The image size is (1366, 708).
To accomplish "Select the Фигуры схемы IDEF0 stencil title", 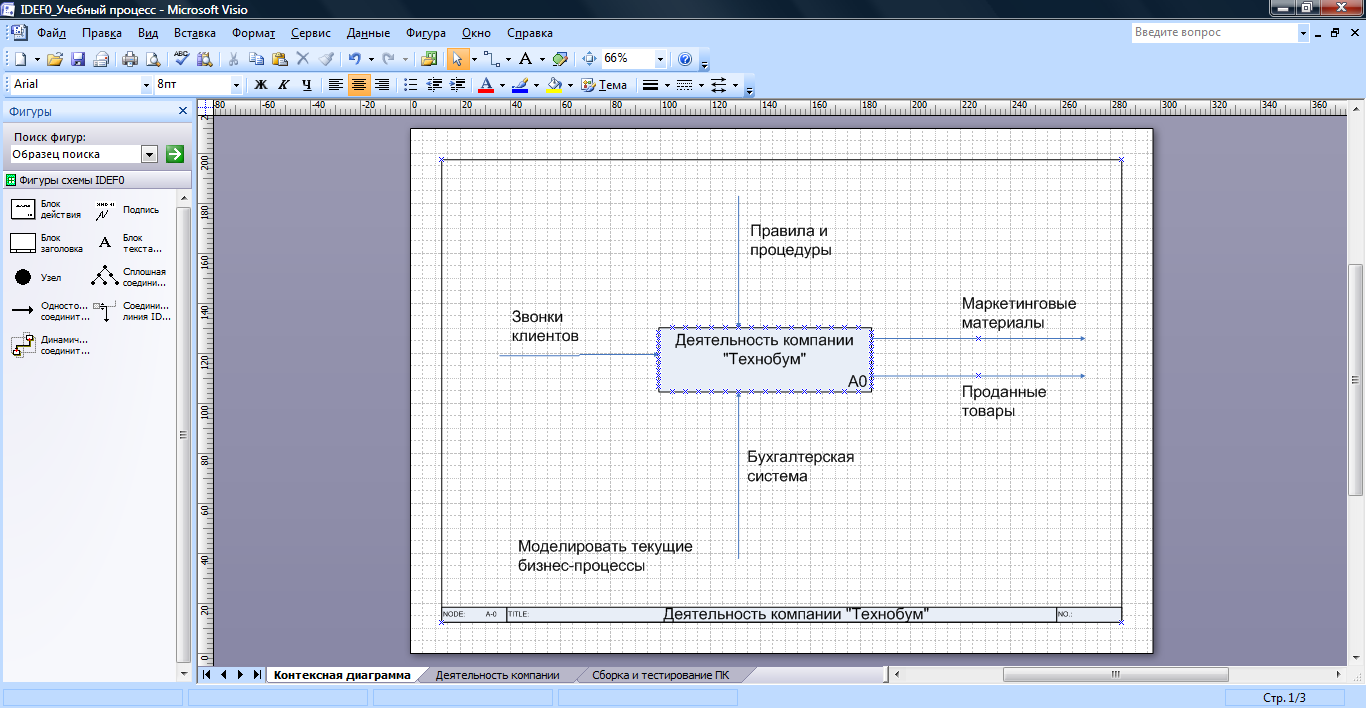I will click(96, 180).
